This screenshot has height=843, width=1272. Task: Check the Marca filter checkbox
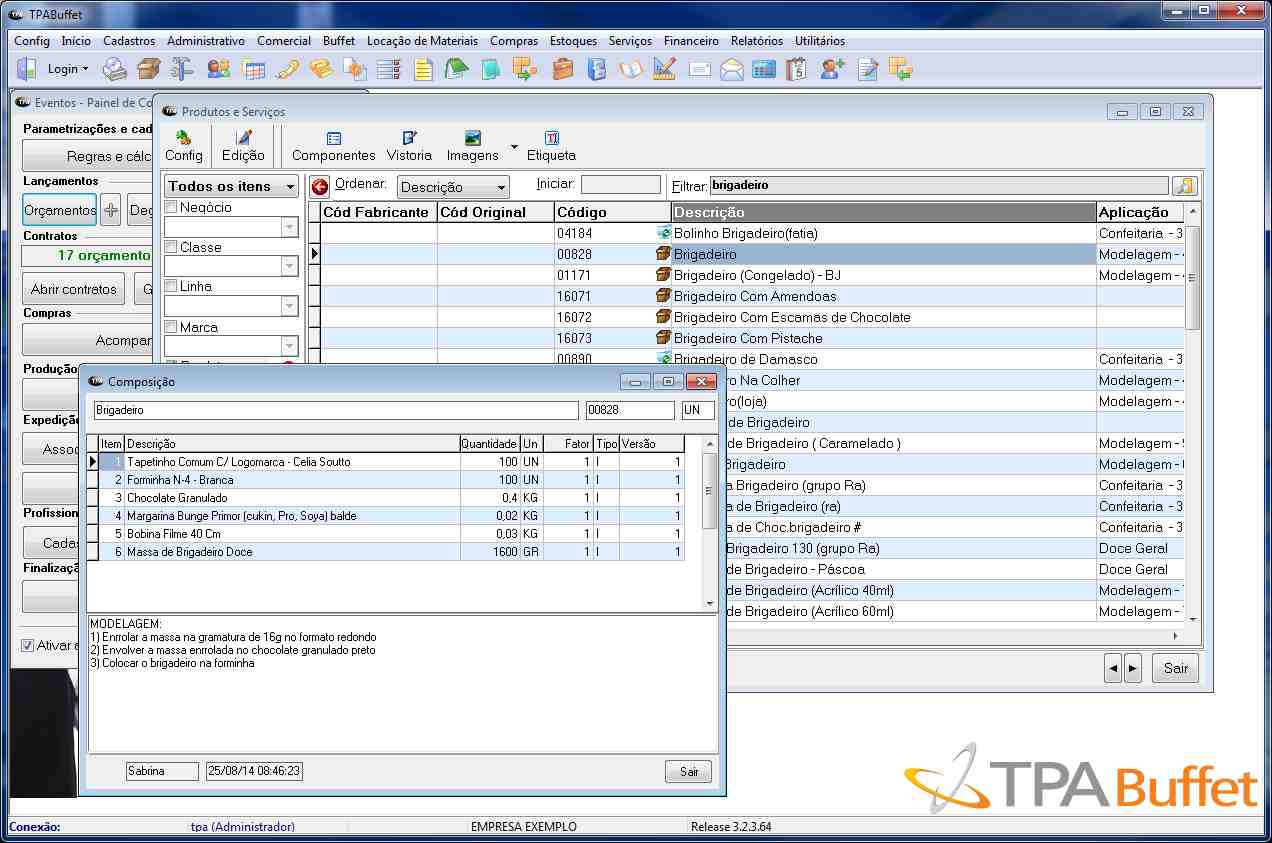(x=171, y=327)
